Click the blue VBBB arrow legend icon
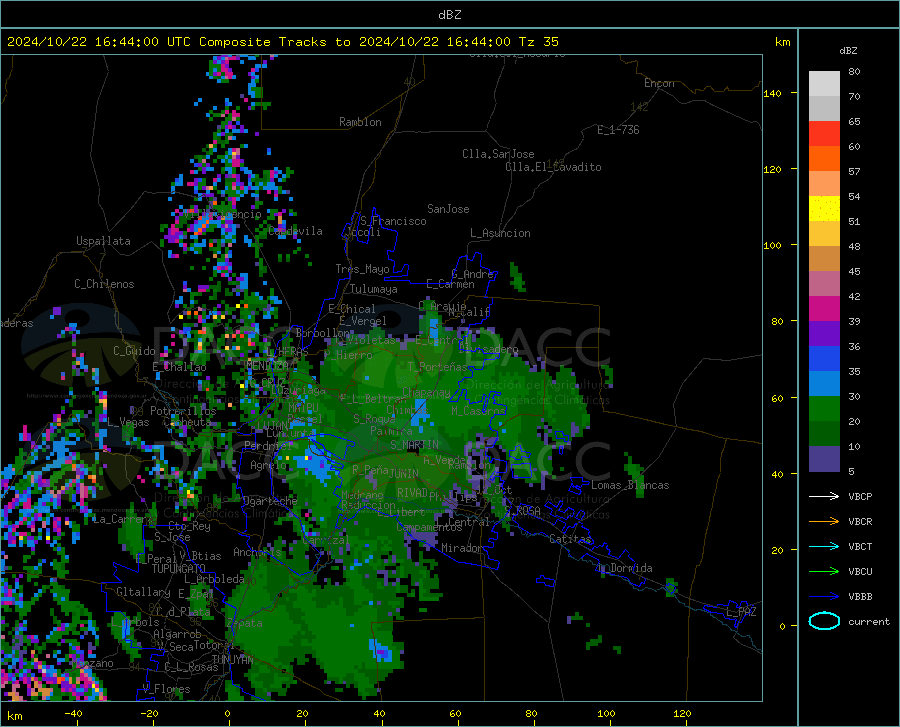This screenshot has width=900, height=727. pos(824,597)
